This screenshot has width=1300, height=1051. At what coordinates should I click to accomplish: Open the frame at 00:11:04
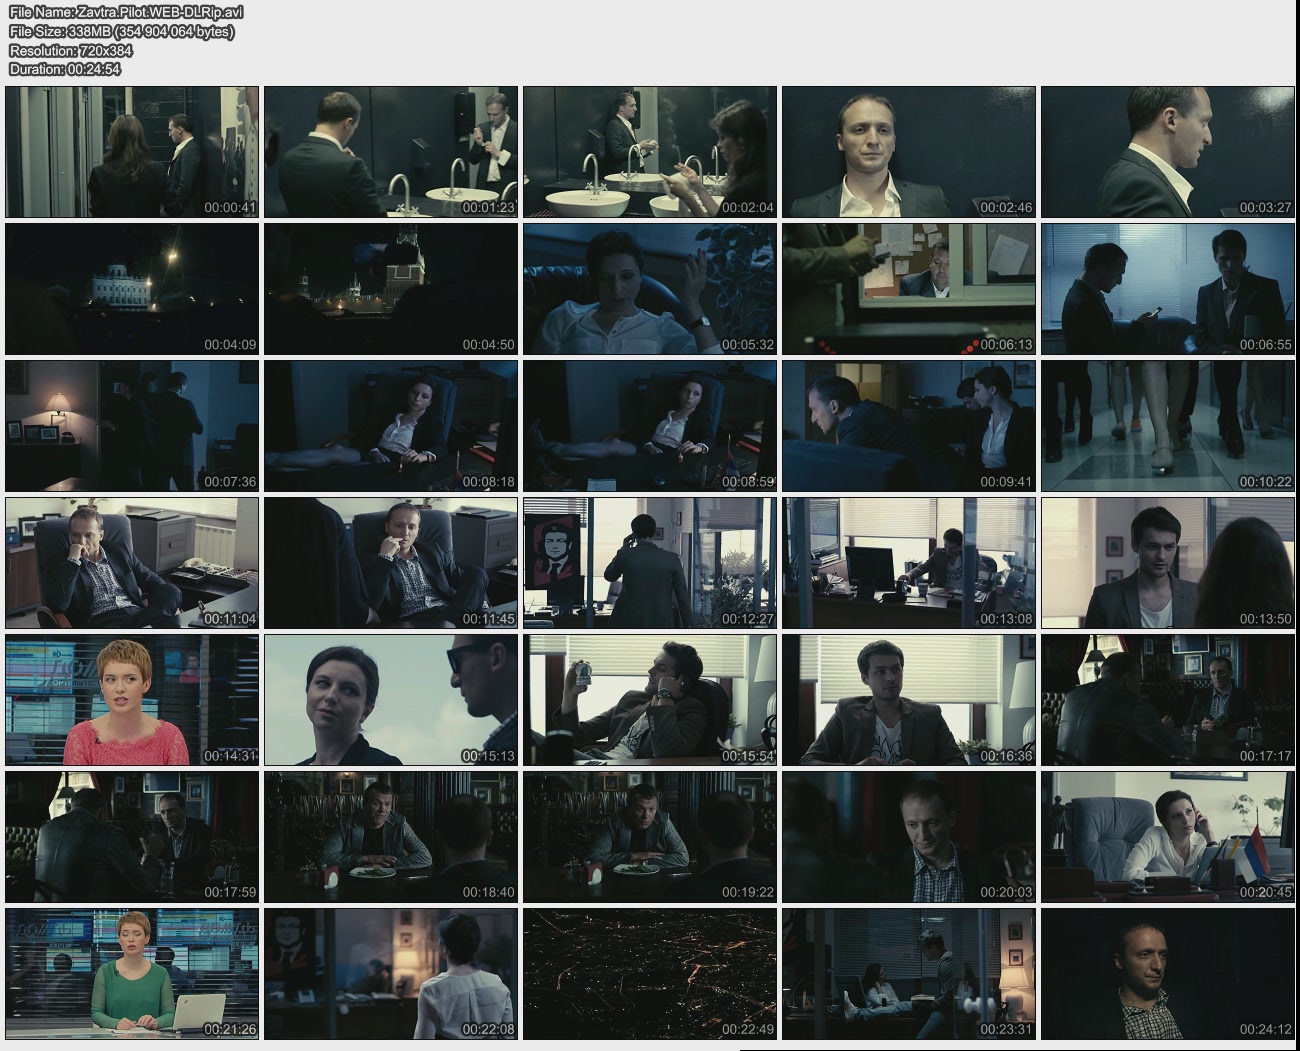pos(132,563)
